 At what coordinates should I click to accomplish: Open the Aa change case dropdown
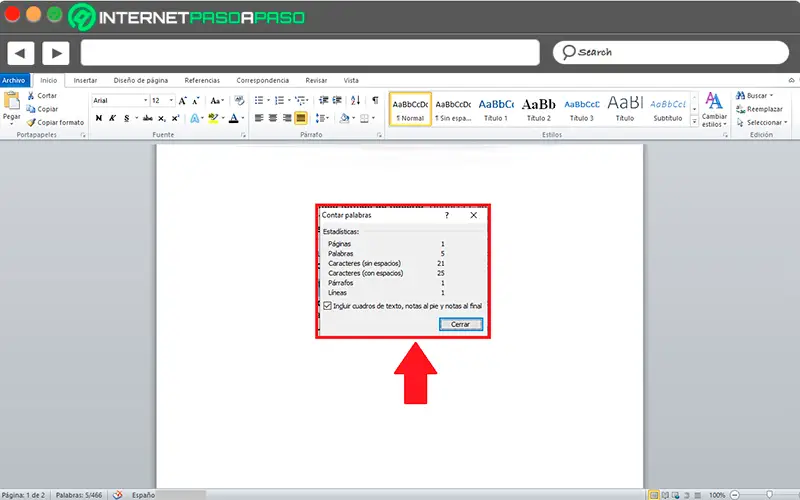point(217,101)
